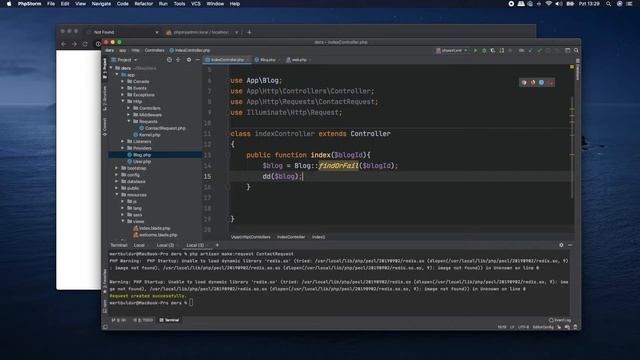The width and height of the screenshot is (640, 360).
Task: Click the expand-all icon in the Project panel
Action: (178, 60)
